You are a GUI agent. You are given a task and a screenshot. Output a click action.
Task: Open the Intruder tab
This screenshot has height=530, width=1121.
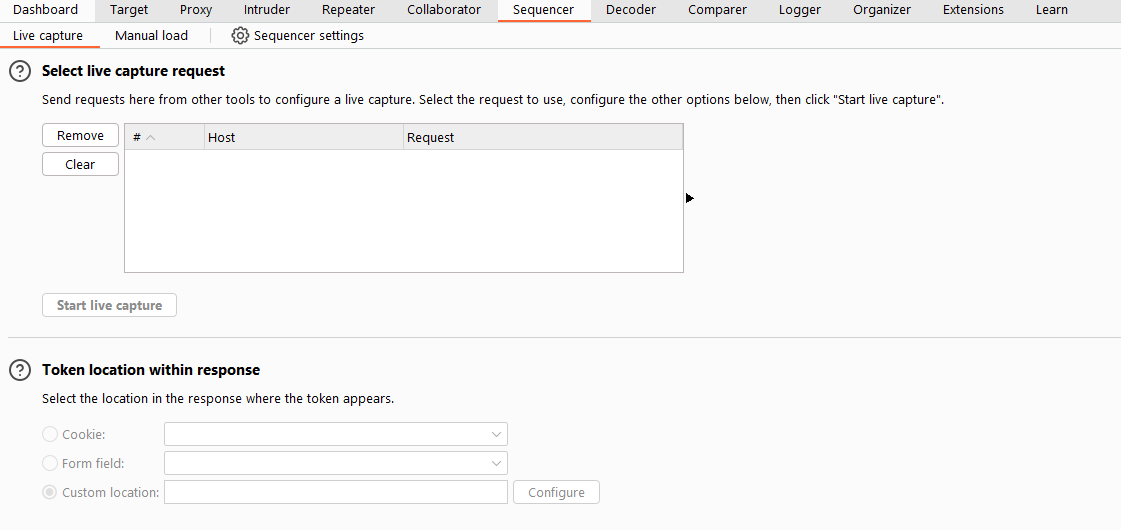pos(267,10)
